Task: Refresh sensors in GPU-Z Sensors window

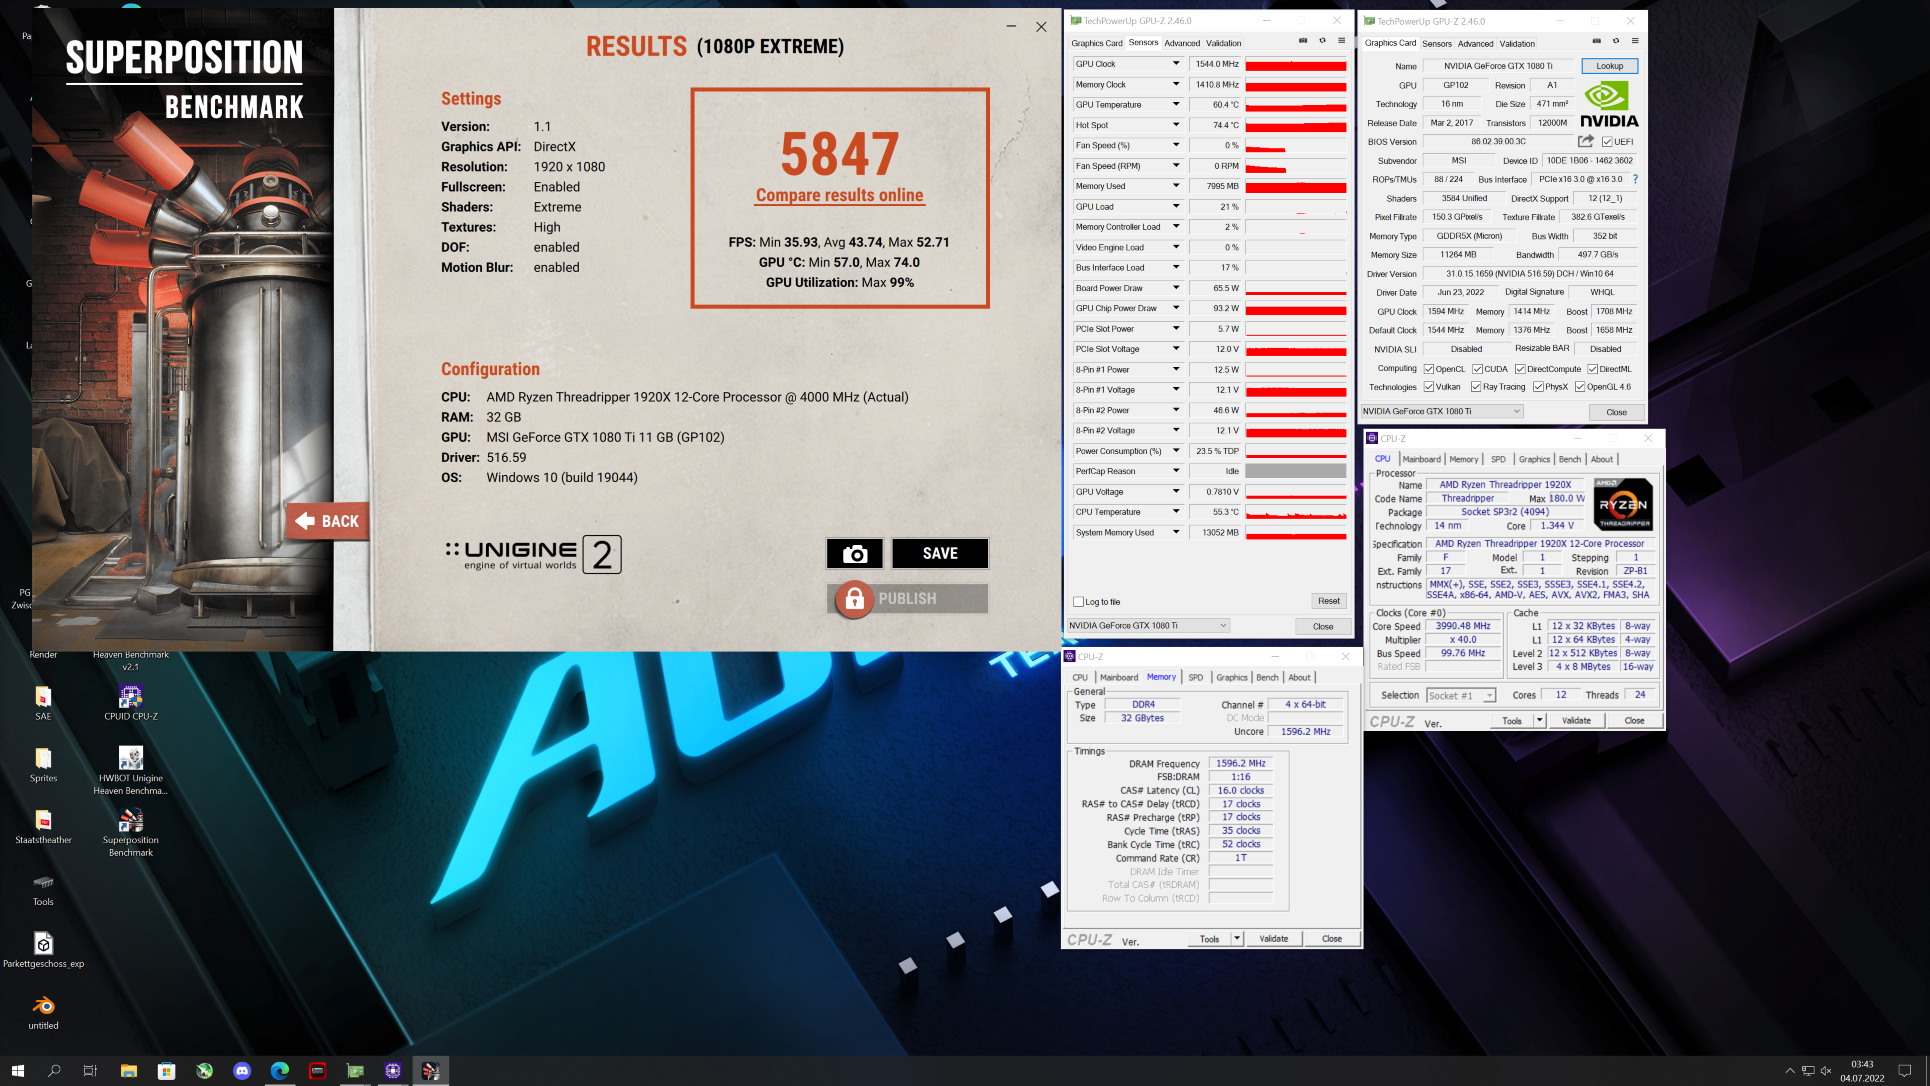Action: click(1322, 41)
